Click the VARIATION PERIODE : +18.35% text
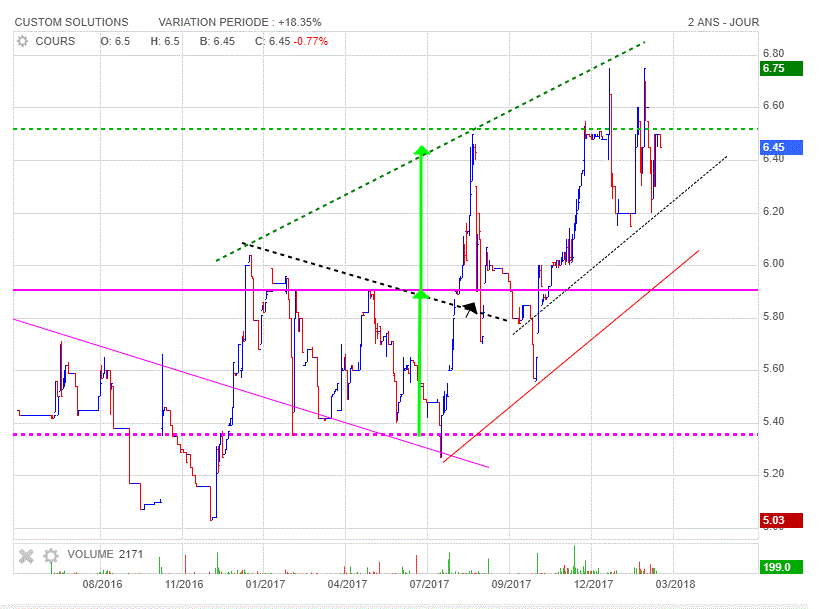821x609 pixels. (240, 23)
